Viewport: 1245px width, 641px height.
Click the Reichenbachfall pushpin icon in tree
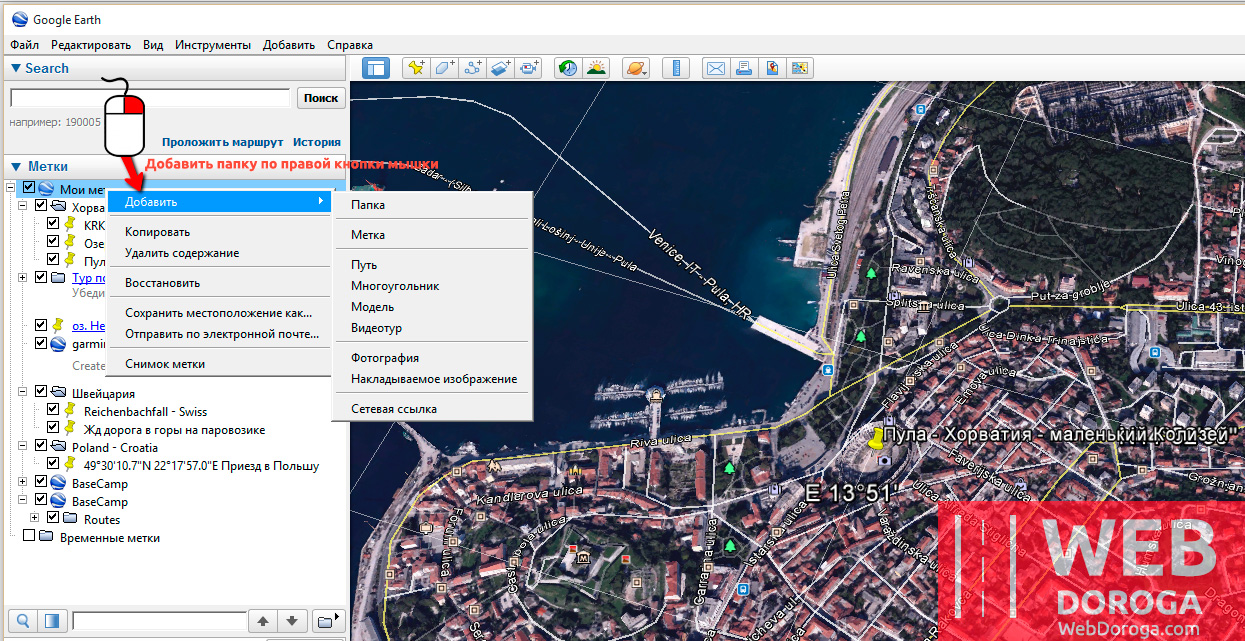[69, 411]
